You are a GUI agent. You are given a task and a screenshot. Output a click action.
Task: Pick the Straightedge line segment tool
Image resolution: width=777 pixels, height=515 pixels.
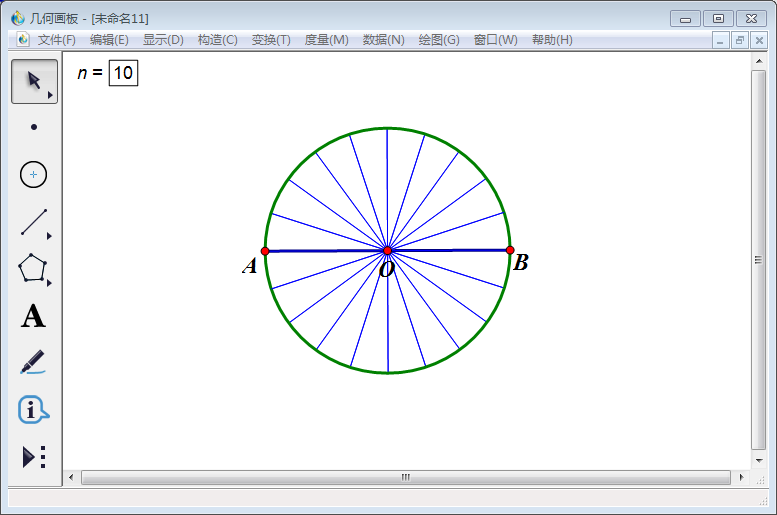click(x=34, y=222)
